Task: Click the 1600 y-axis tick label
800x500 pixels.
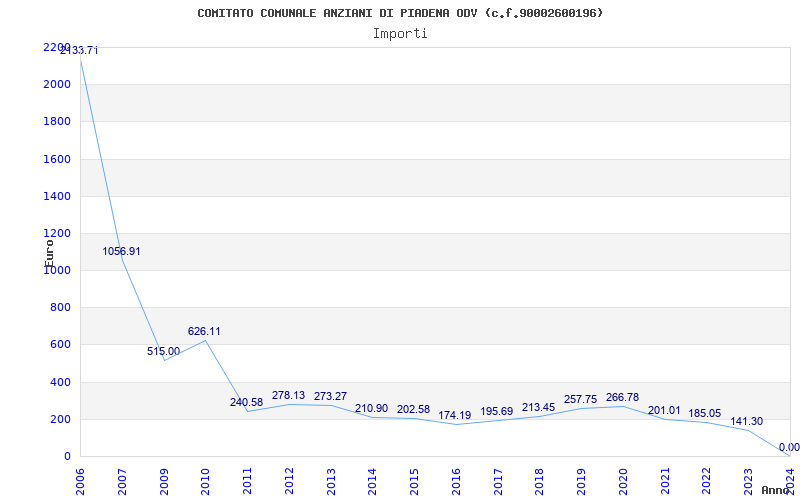Action: (x=57, y=159)
